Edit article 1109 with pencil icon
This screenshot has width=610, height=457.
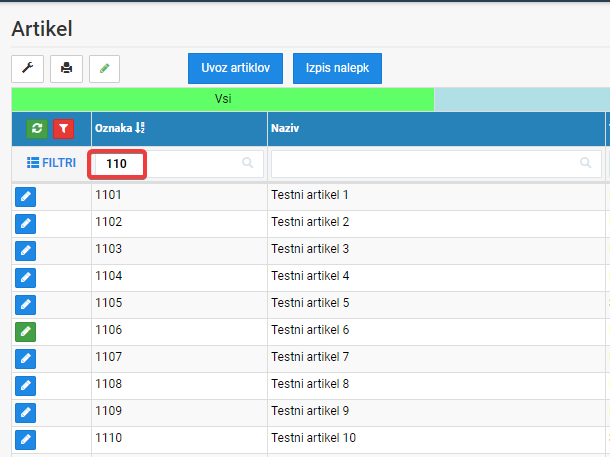pyautogui.click(x=26, y=413)
